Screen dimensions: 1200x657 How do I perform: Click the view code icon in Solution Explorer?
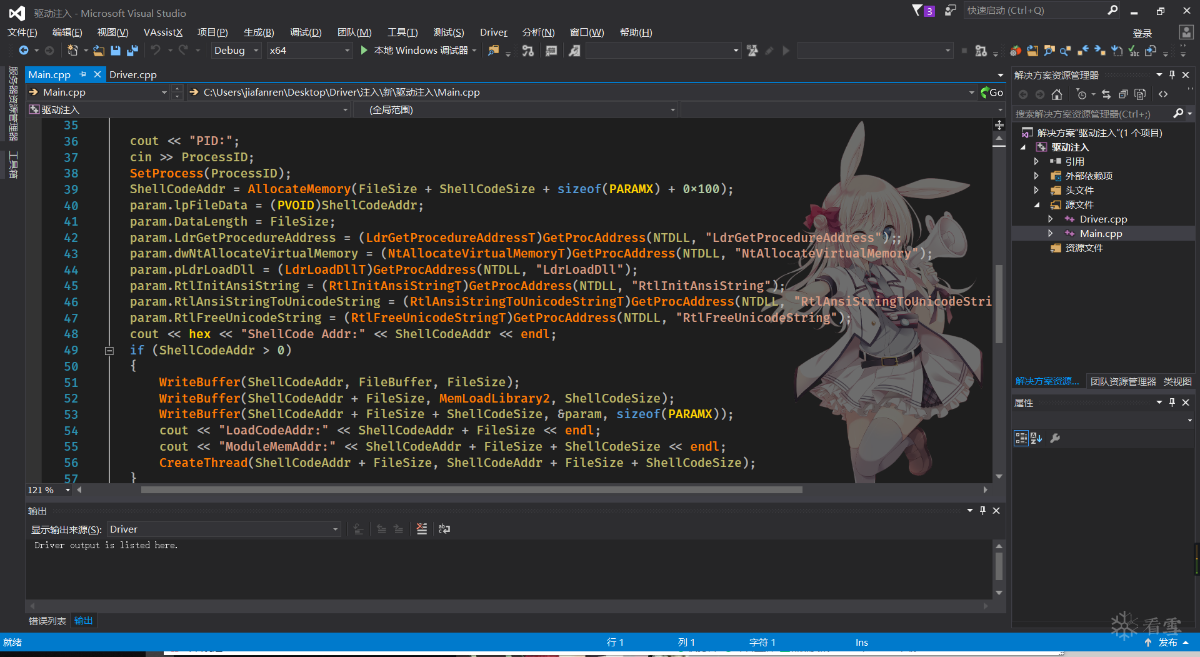click(x=1163, y=94)
